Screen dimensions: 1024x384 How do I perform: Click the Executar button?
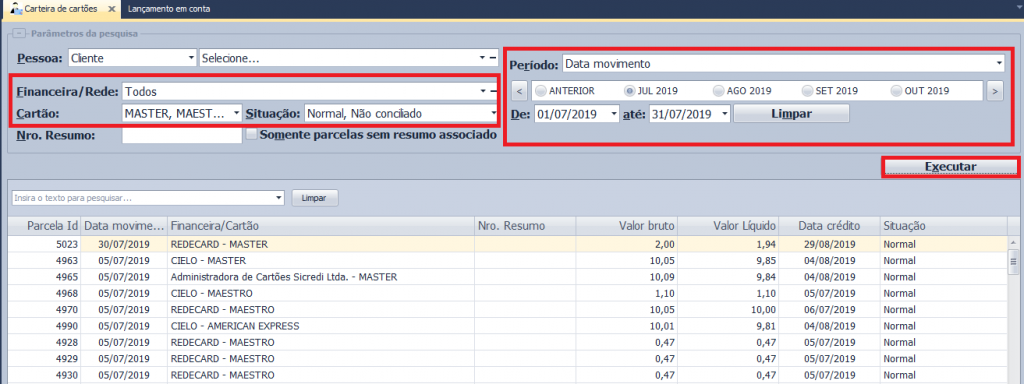(x=950, y=167)
